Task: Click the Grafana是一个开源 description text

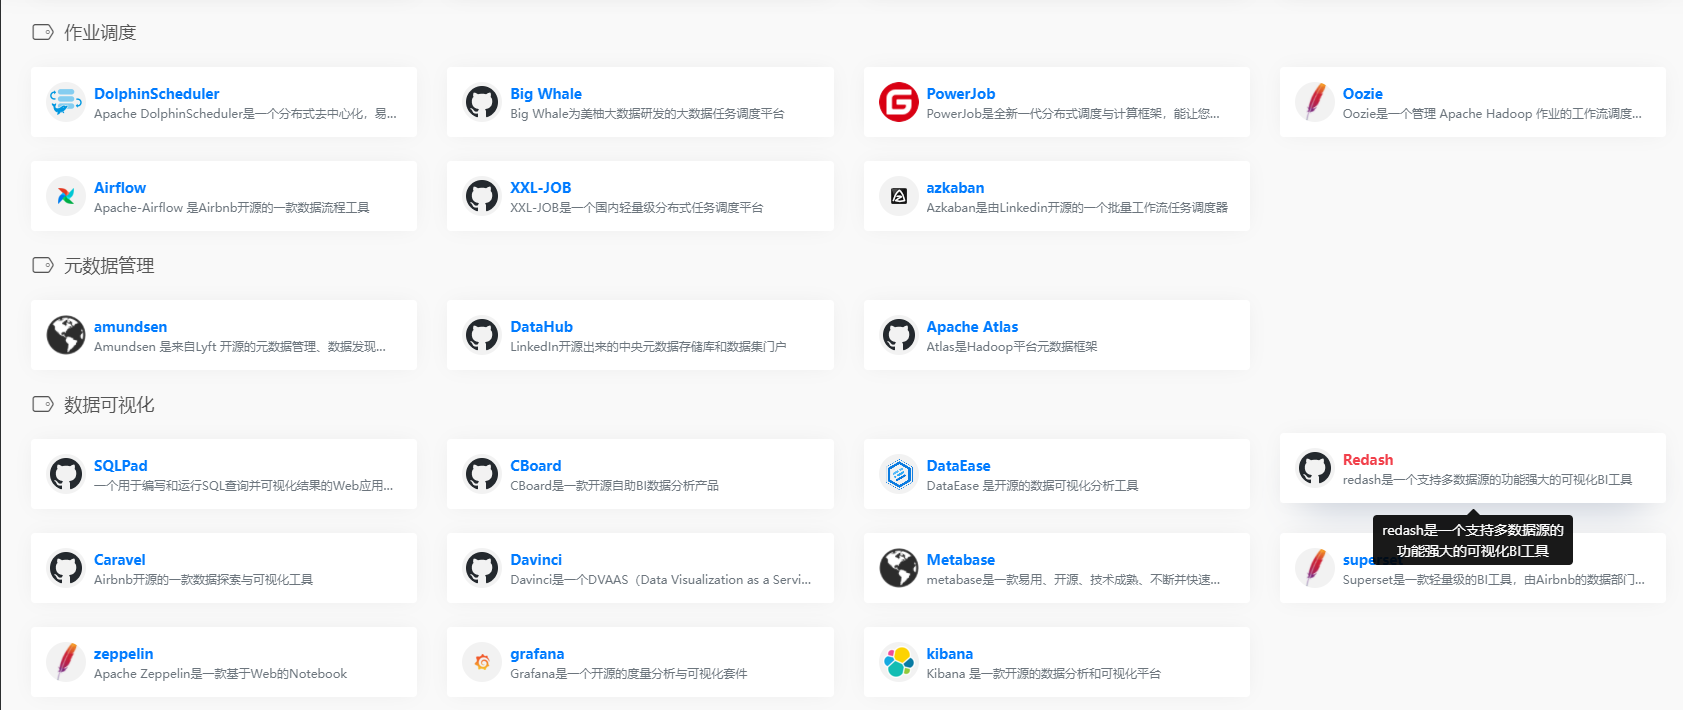Action: pos(629,674)
